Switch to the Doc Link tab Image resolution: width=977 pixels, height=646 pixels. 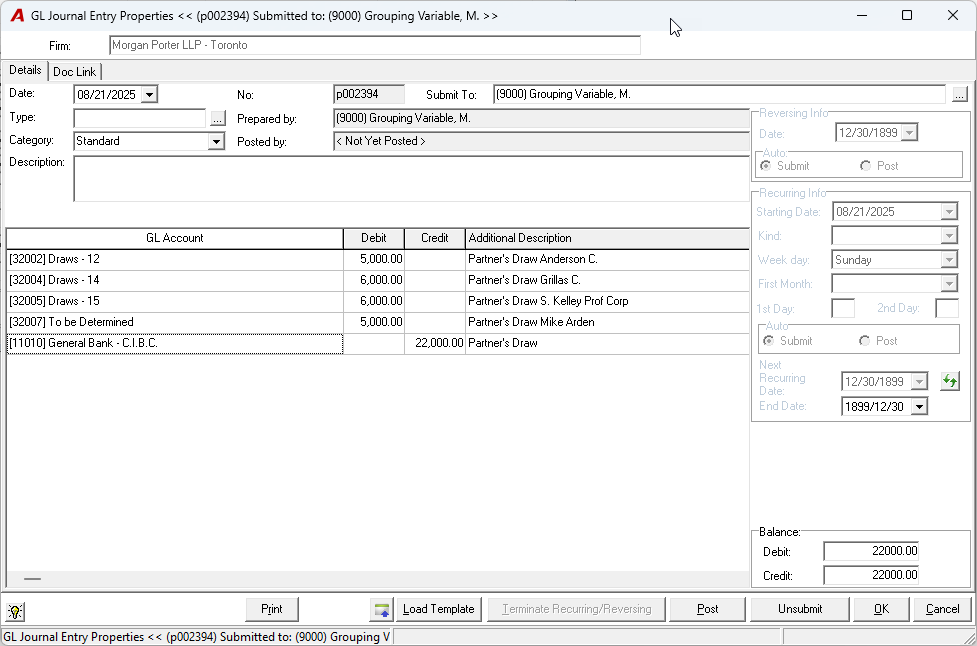(x=75, y=72)
